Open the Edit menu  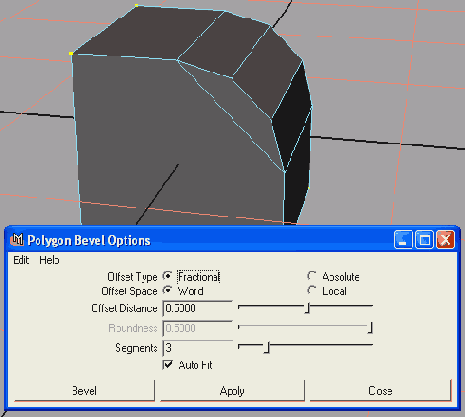click(x=21, y=260)
